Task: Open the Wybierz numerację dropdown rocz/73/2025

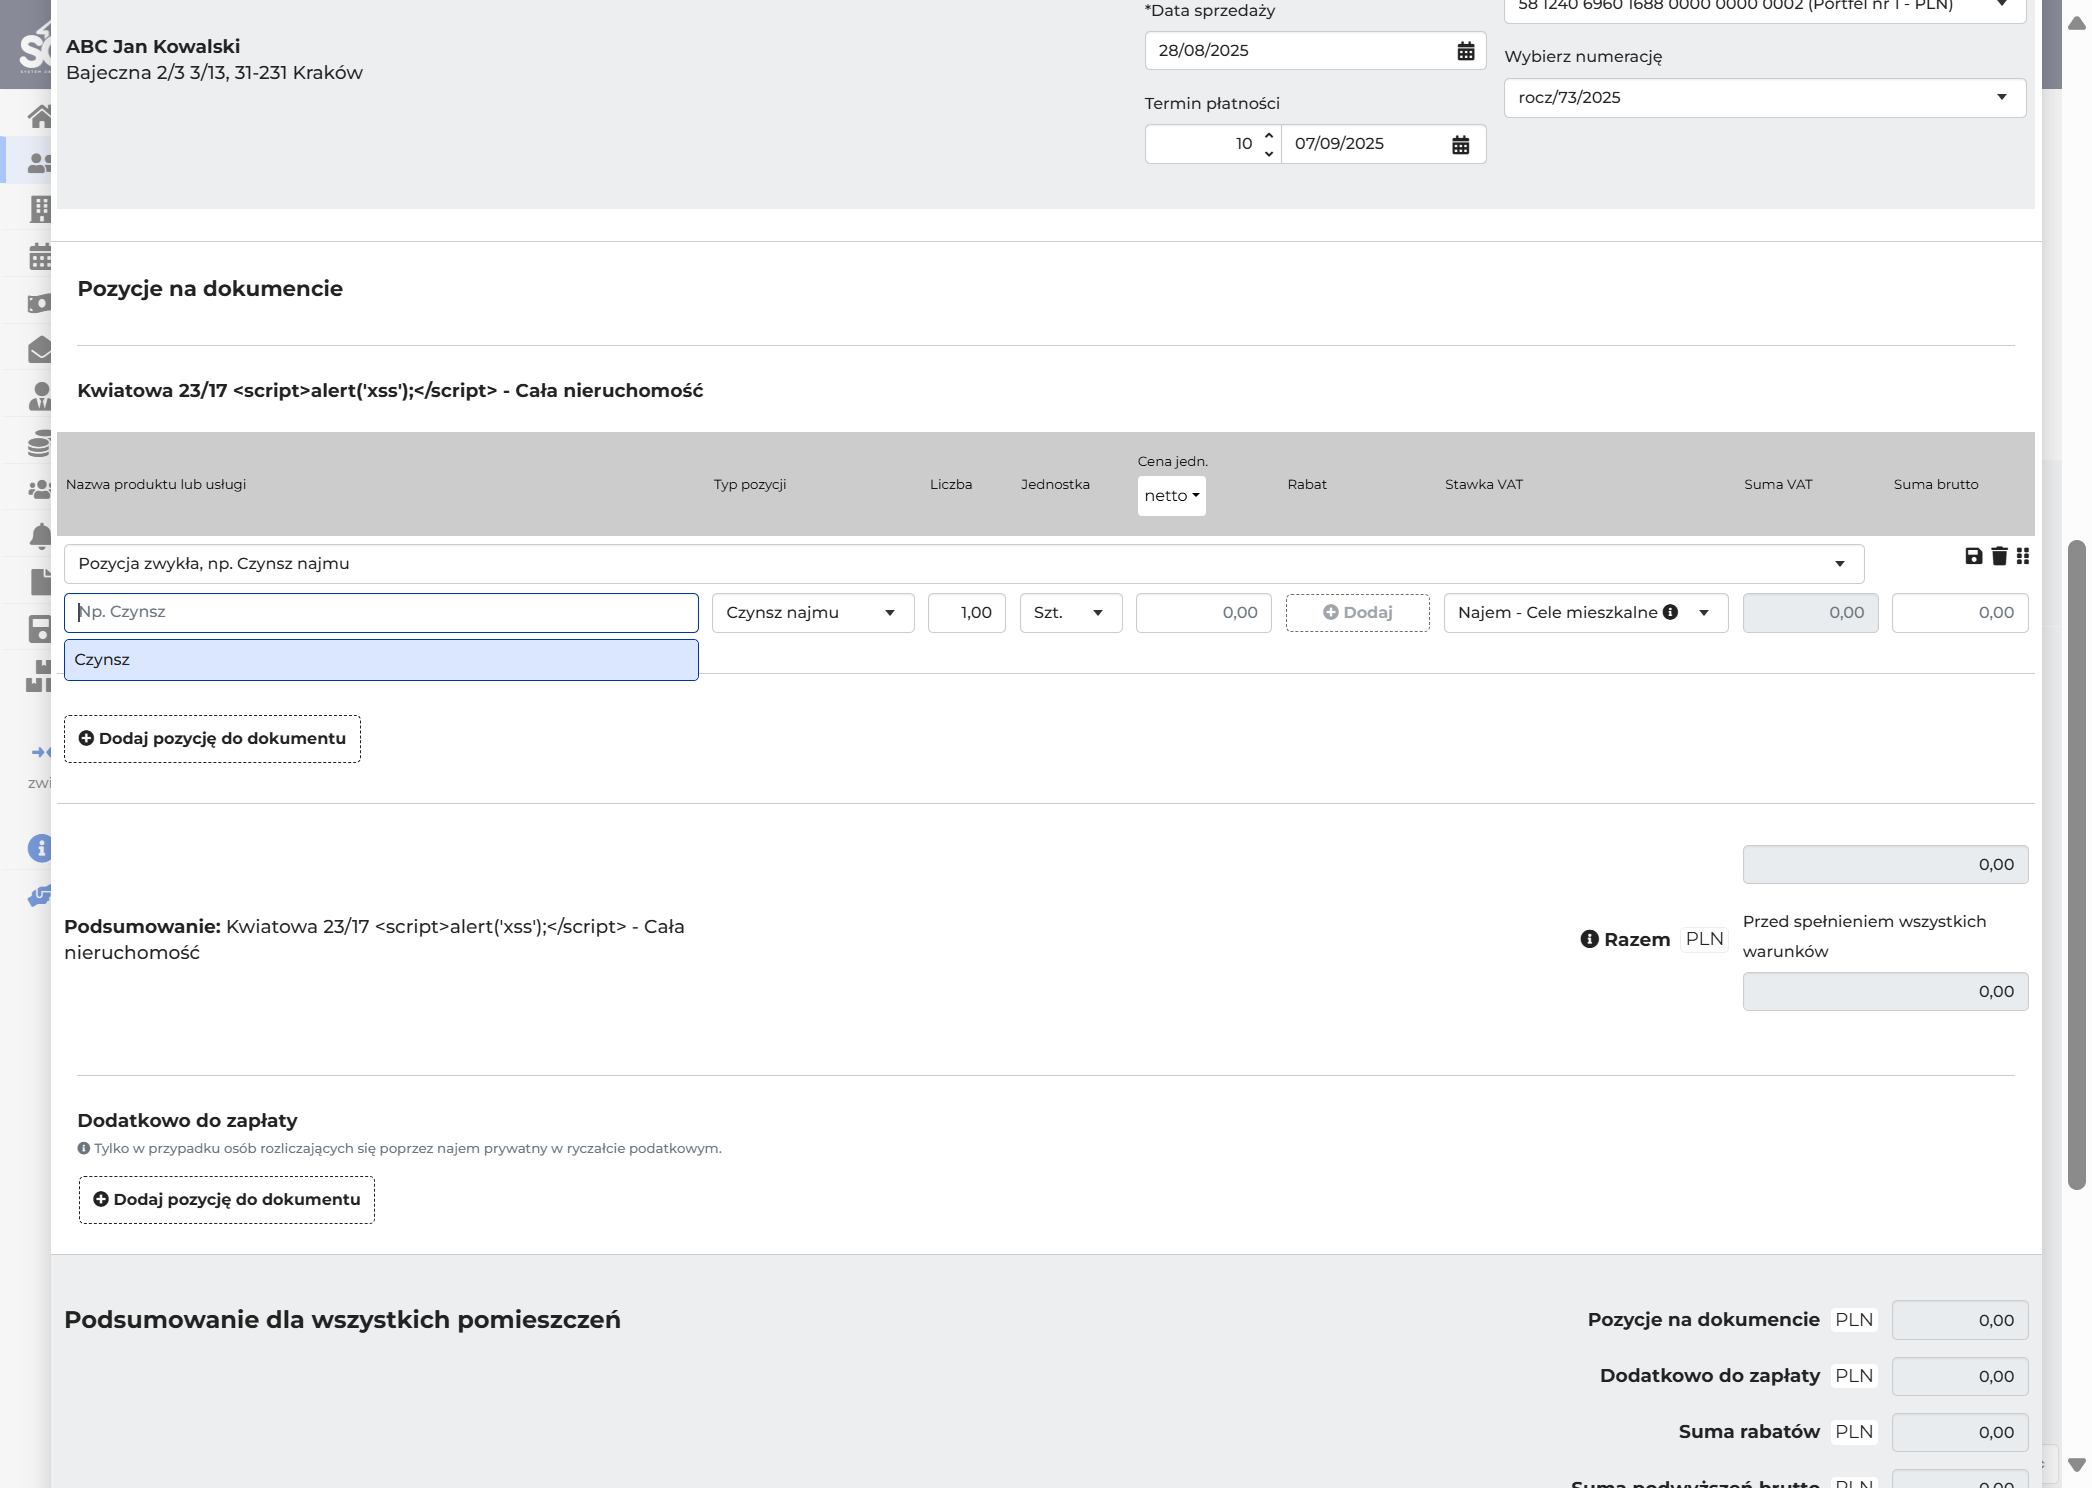Action: click(1765, 98)
